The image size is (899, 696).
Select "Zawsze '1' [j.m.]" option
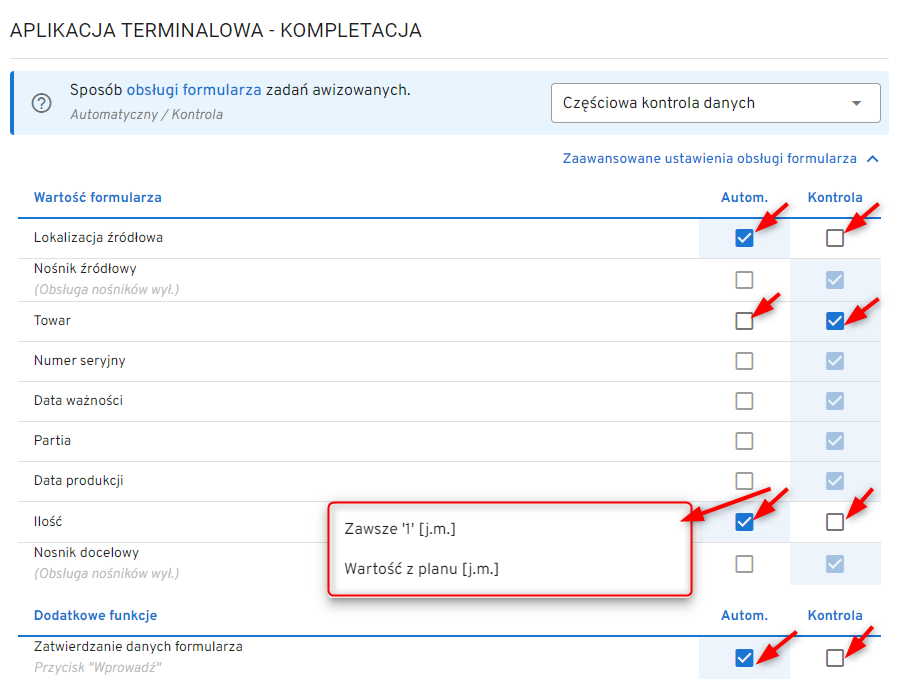pyautogui.click(x=400, y=529)
